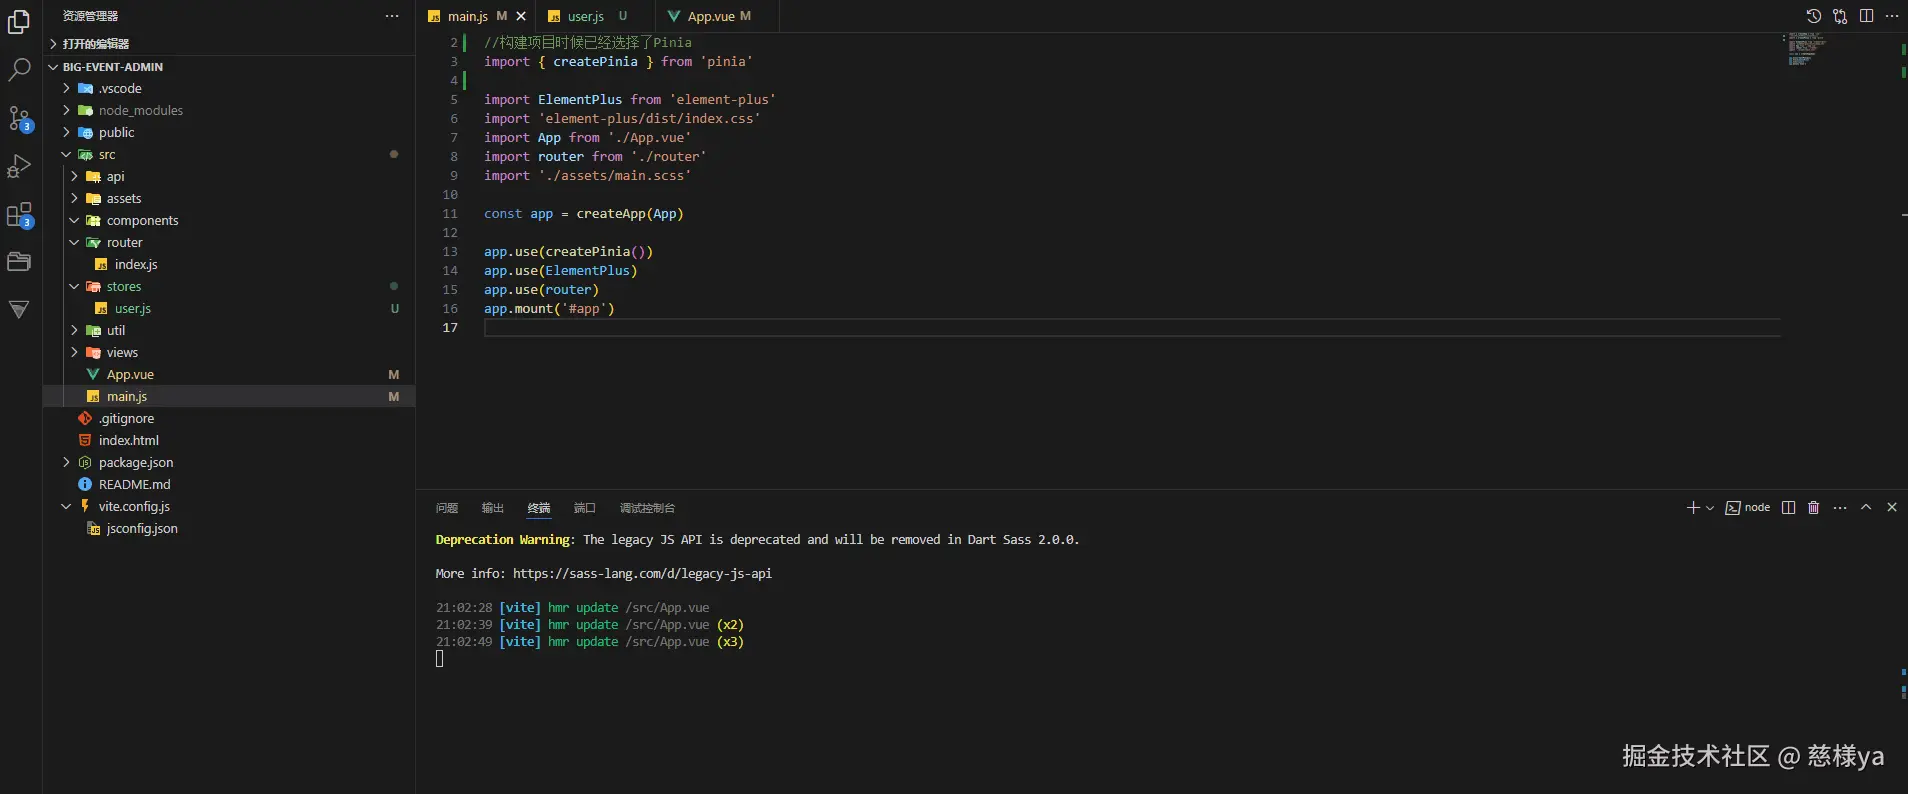Kill the terminal with trash icon
The height and width of the screenshot is (794, 1908).
click(1814, 508)
